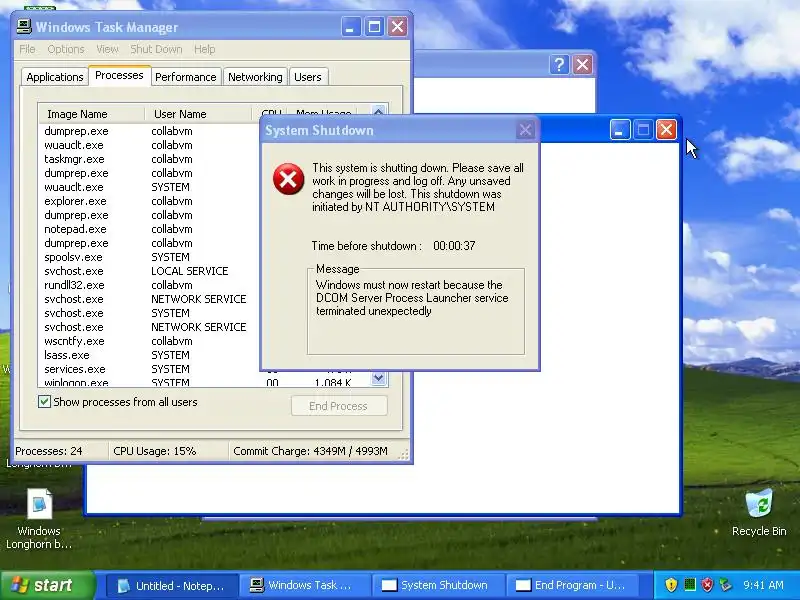Close the dialog with the help button
The image size is (800, 600).
[582, 65]
